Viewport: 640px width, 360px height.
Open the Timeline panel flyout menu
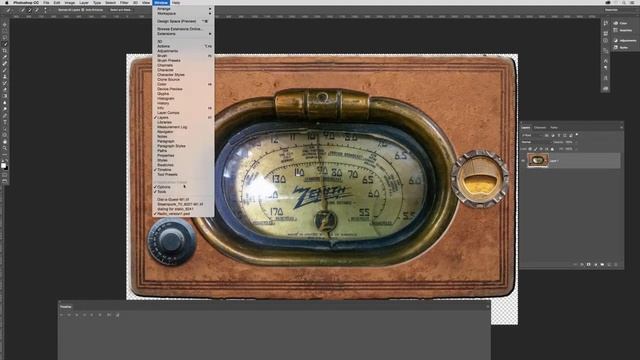click(487, 307)
